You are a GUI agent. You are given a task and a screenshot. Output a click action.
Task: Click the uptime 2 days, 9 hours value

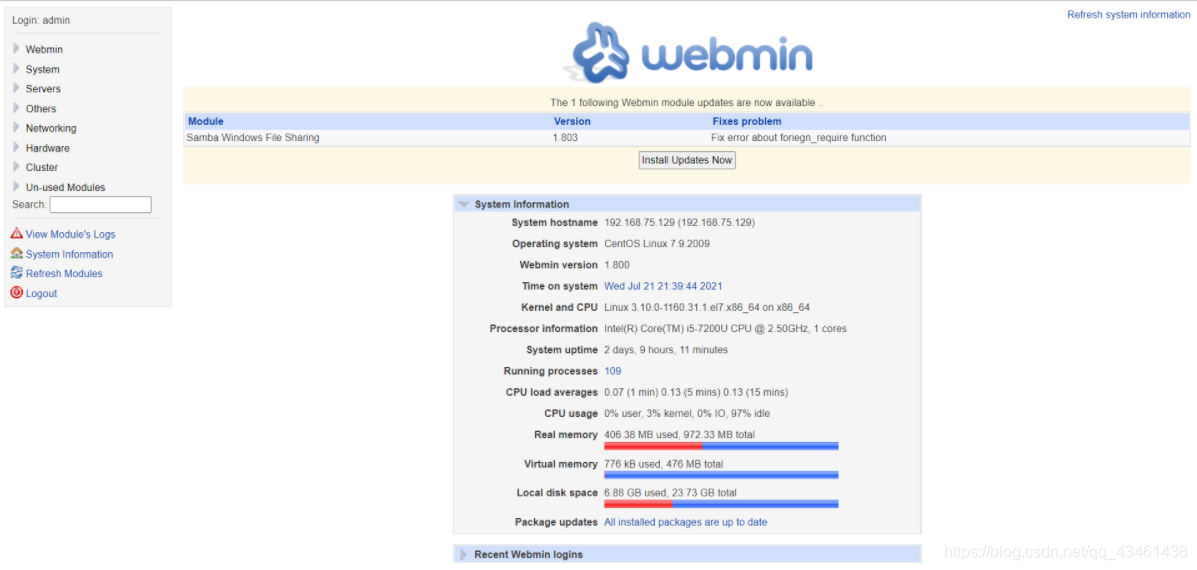(x=666, y=349)
